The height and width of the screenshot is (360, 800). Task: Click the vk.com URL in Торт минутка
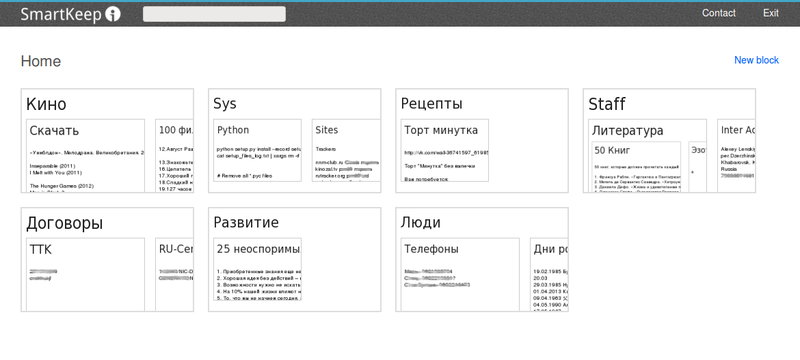click(446, 152)
